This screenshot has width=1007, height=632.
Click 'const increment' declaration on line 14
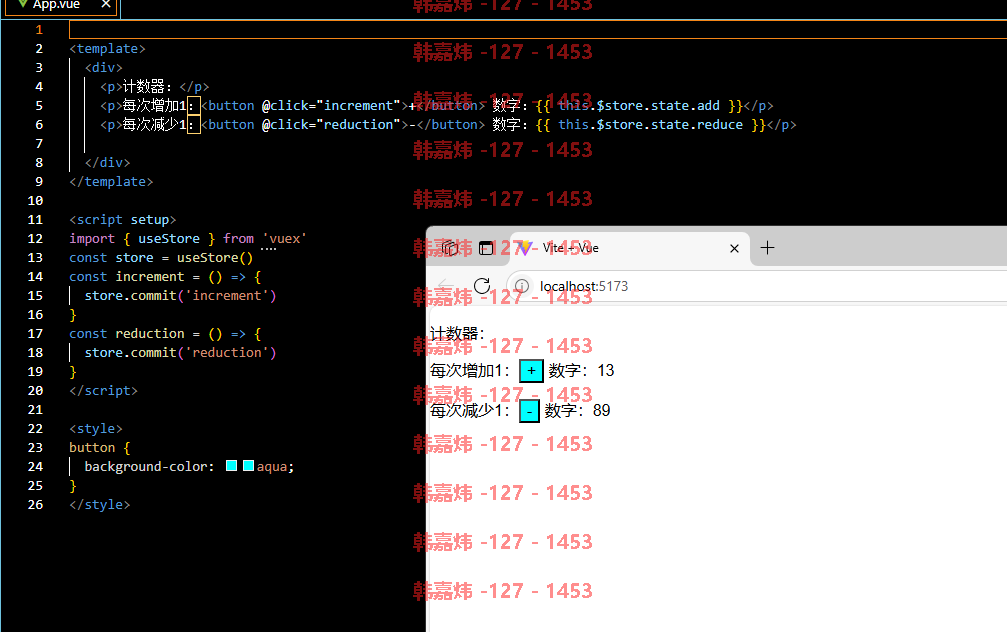point(127,277)
